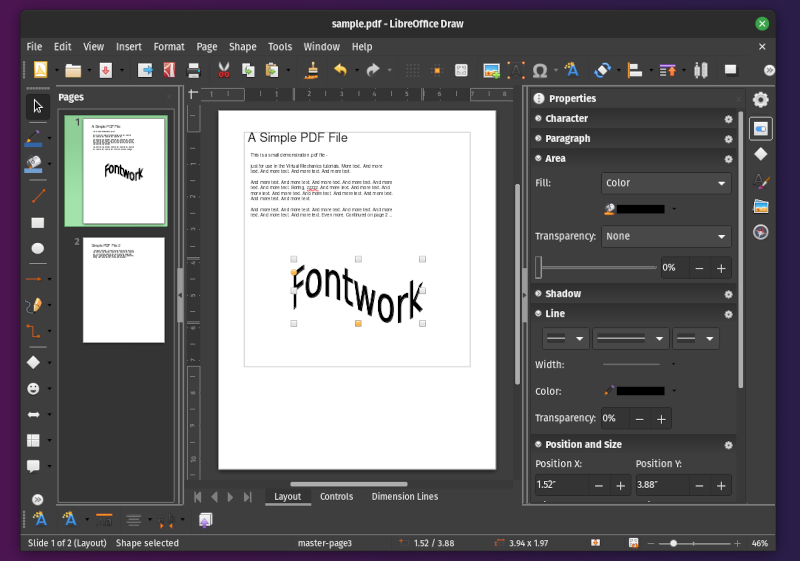This screenshot has height=561, width=800.
Task: Select the Symbol Shapes smiley tool
Action: (34, 389)
